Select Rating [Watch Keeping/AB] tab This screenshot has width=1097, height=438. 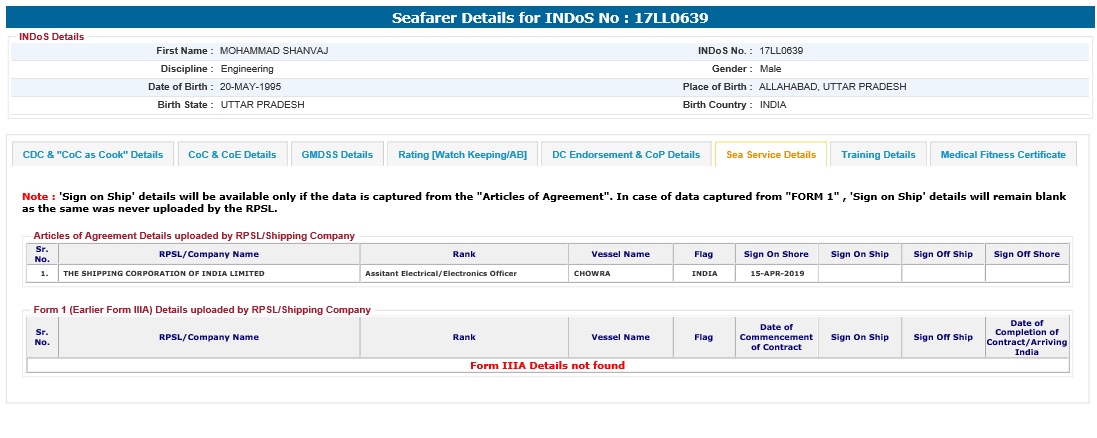(462, 155)
